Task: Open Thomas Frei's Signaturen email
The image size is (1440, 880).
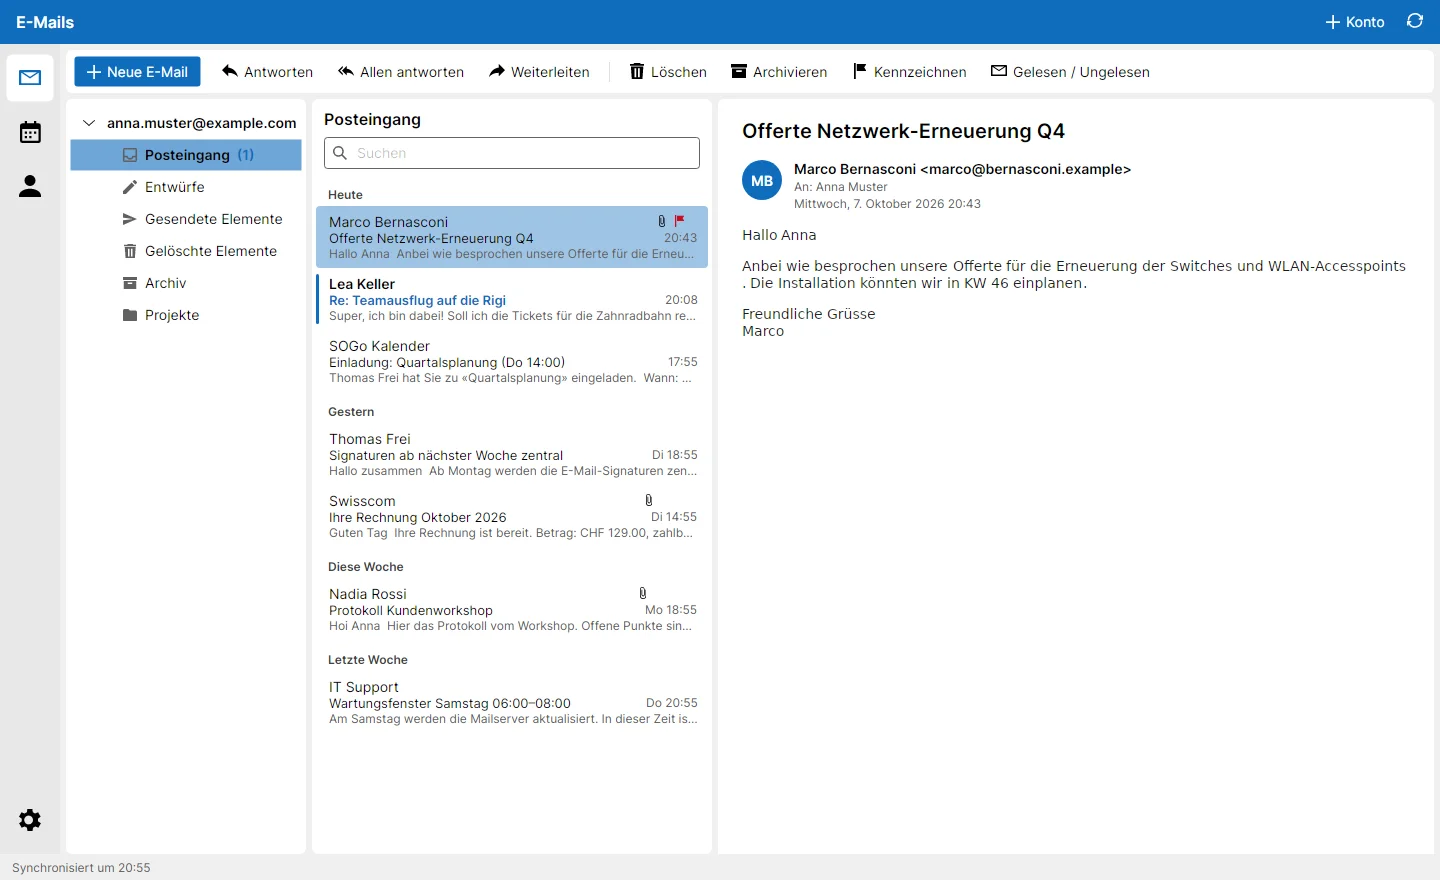Action: coord(512,454)
